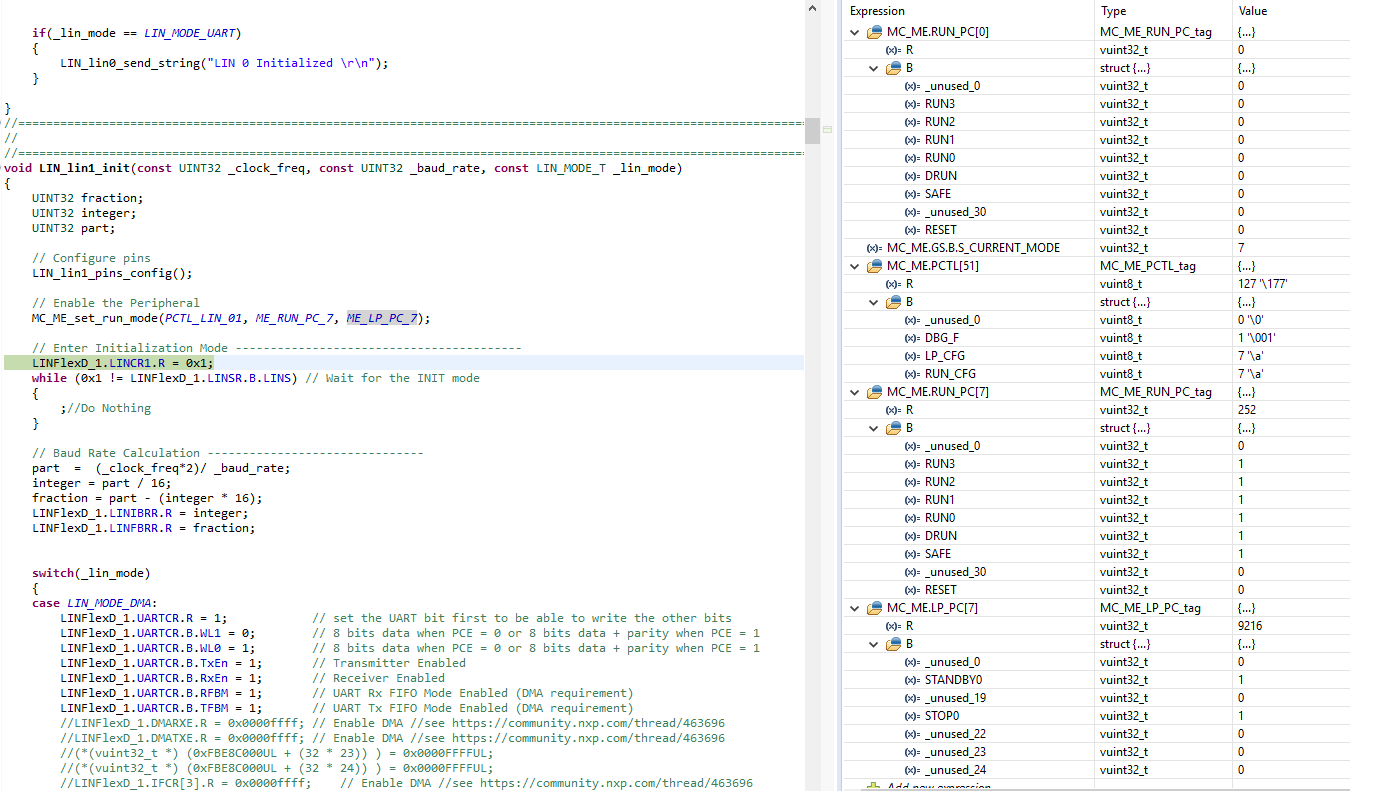Click the green plus icon for adding expressions

click(873, 786)
